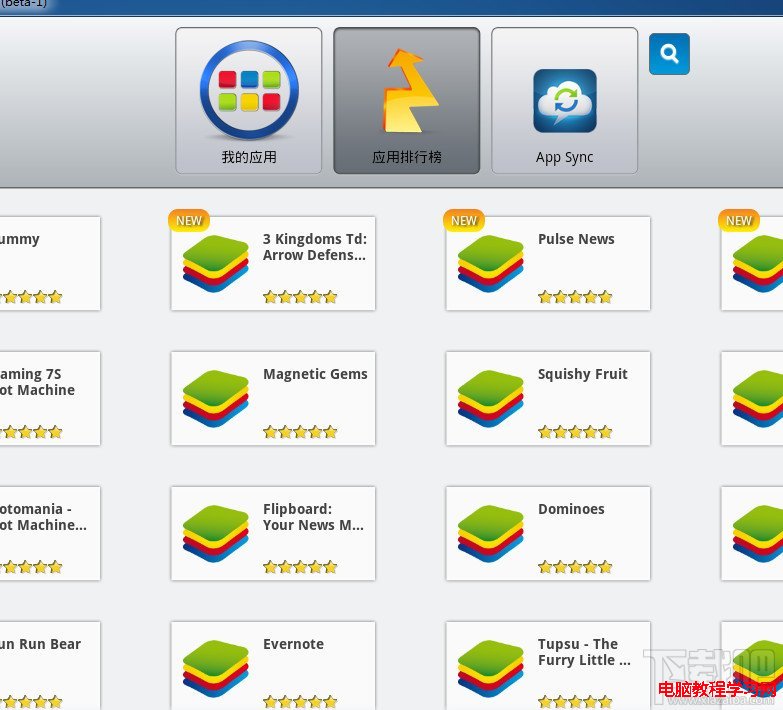
Task: Open the App Sync tab
Action: pos(564,100)
